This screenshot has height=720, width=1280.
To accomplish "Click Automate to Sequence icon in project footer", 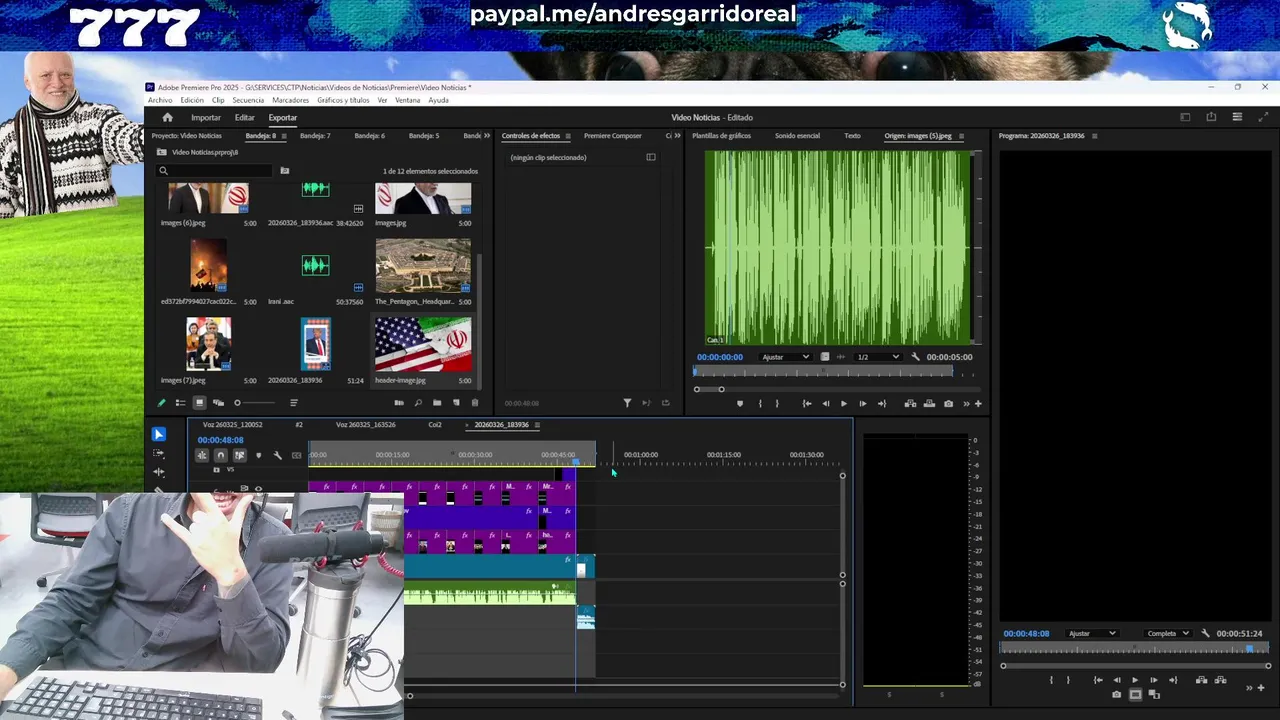I will point(398,403).
